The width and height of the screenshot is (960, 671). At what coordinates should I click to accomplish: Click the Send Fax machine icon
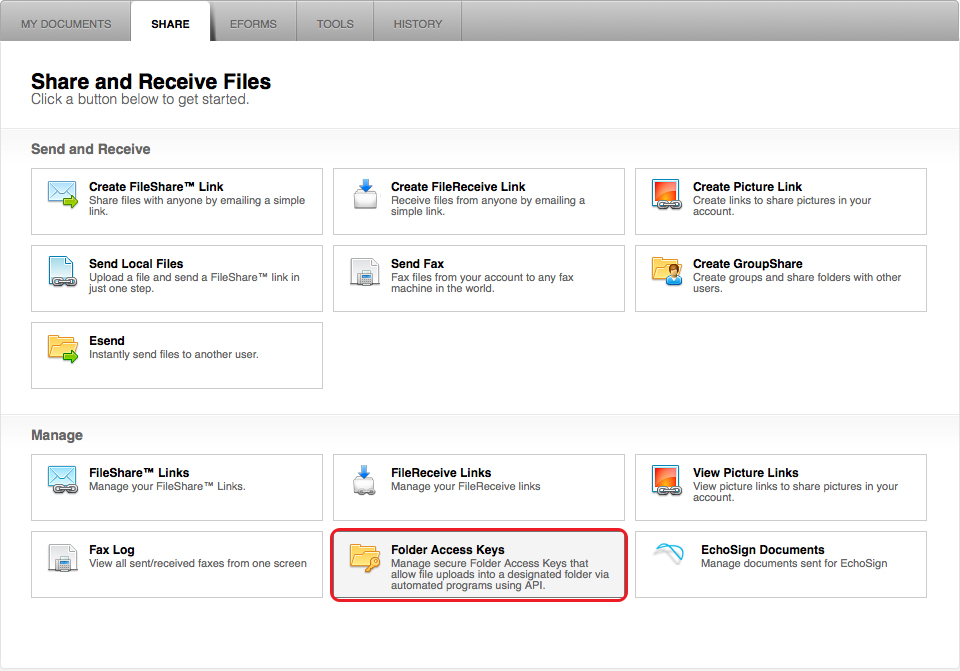366,272
